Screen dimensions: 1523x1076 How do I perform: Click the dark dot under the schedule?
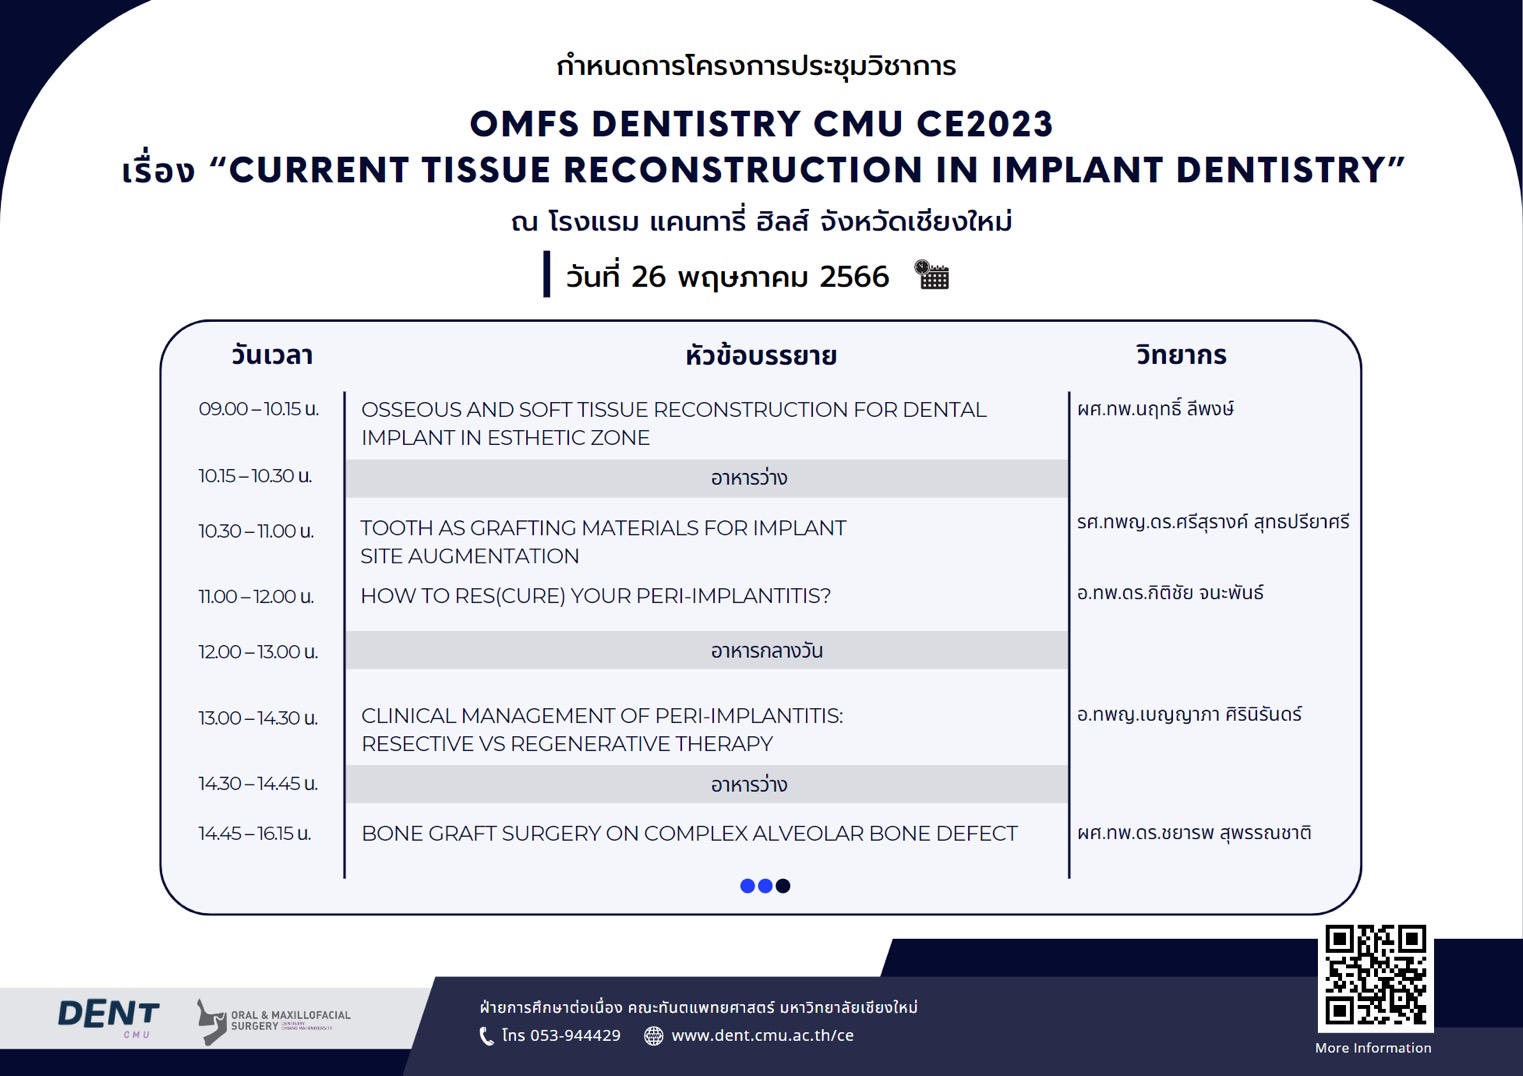[x=783, y=886]
